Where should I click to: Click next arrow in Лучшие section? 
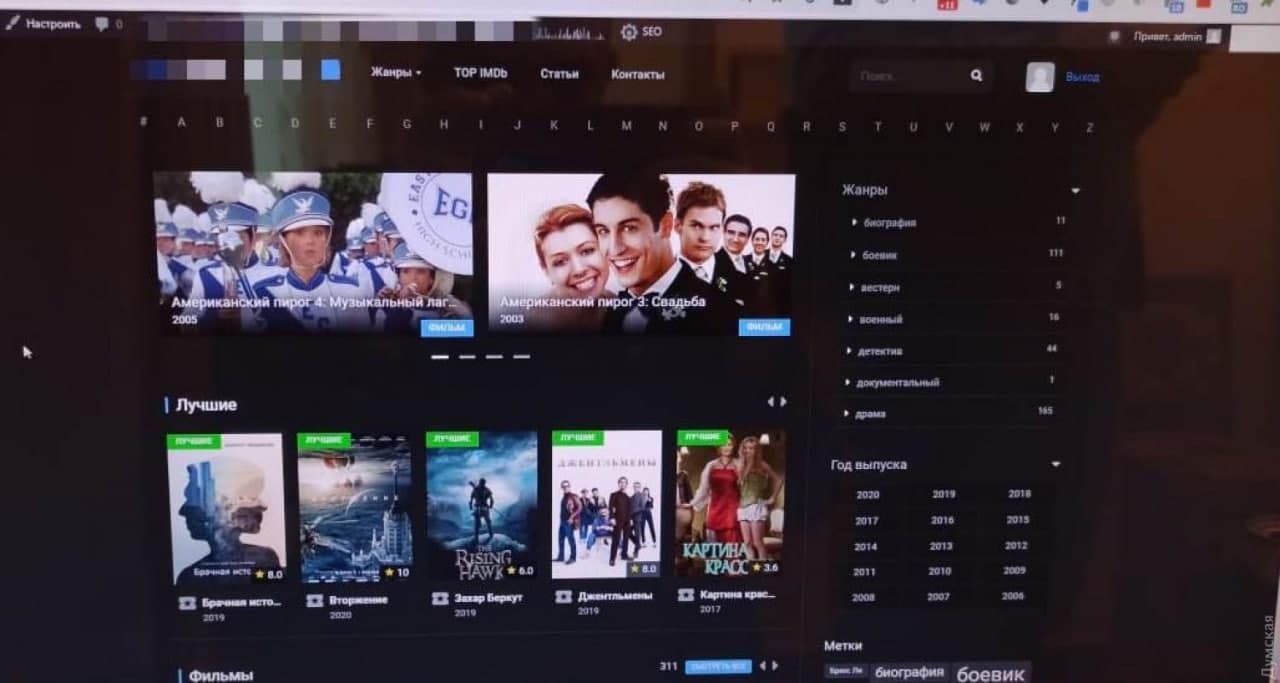coord(784,401)
